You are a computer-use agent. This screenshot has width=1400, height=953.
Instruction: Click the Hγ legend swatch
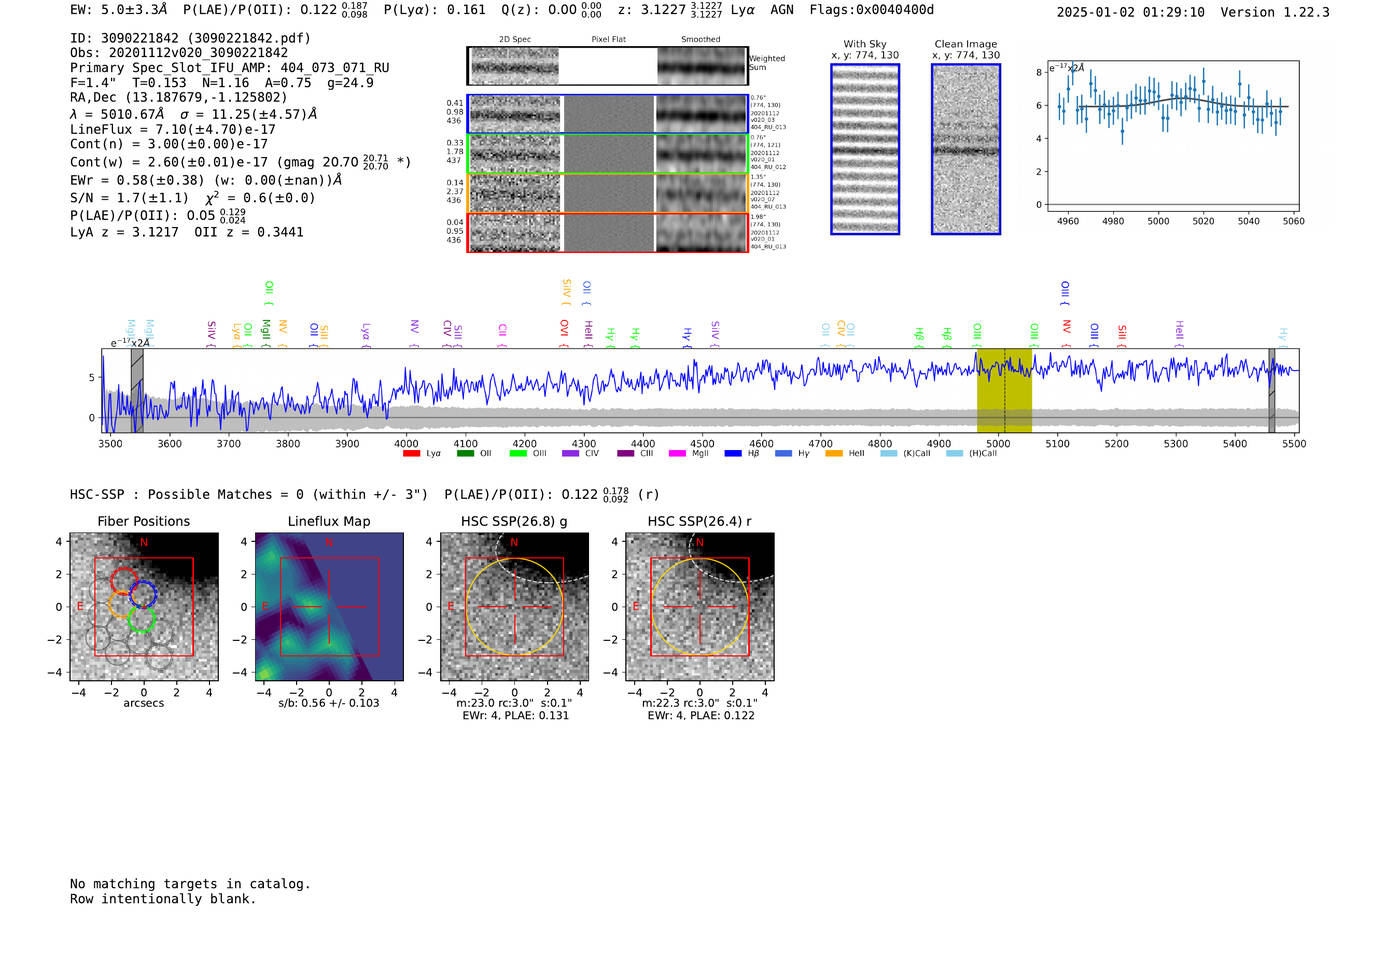[x=783, y=454]
